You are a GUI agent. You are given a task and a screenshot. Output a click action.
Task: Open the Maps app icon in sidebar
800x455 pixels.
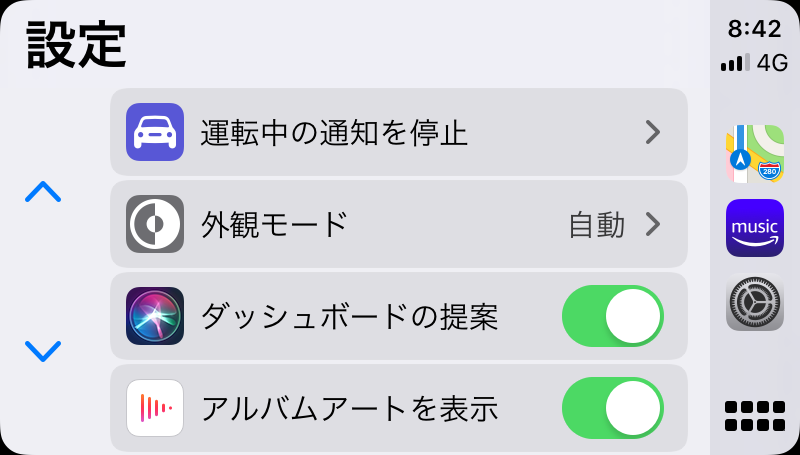[x=755, y=154]
